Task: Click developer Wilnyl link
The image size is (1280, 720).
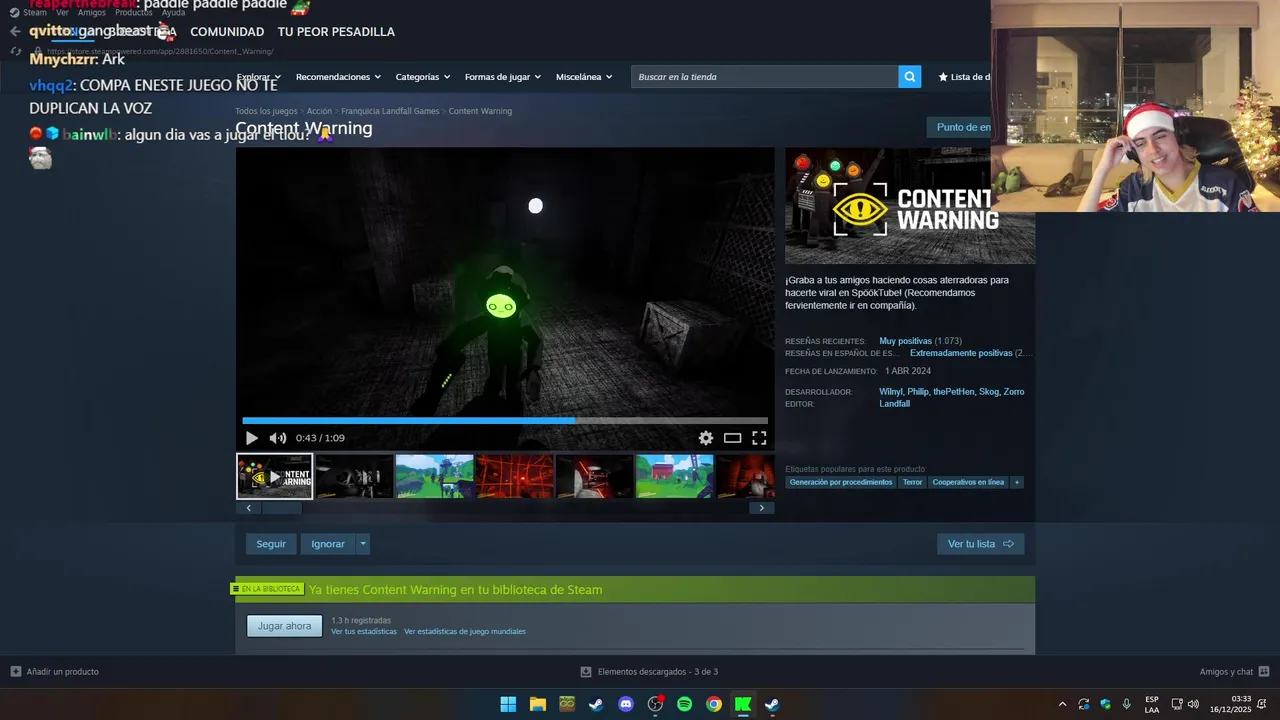Action: click(890, 392)
